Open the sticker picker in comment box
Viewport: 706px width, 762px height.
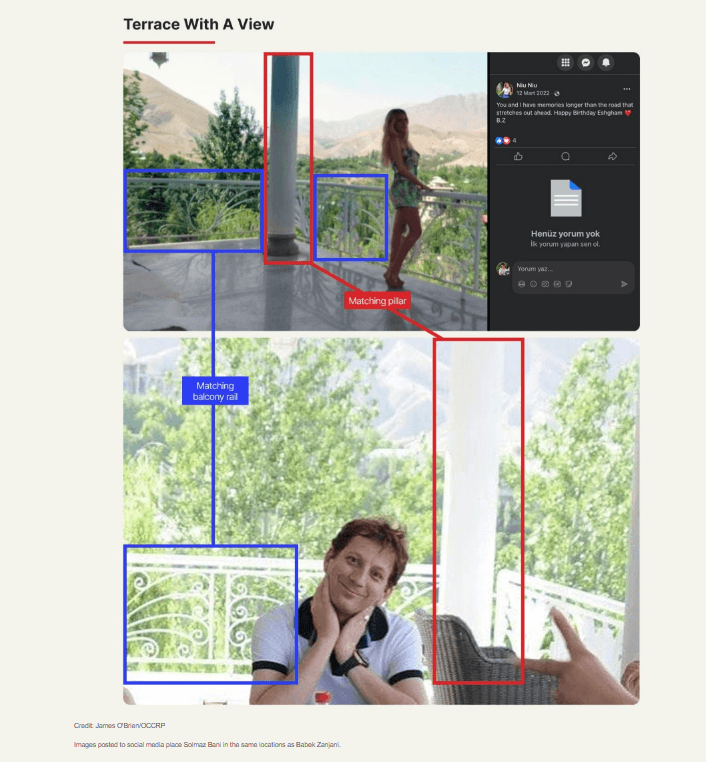(568, 284)
